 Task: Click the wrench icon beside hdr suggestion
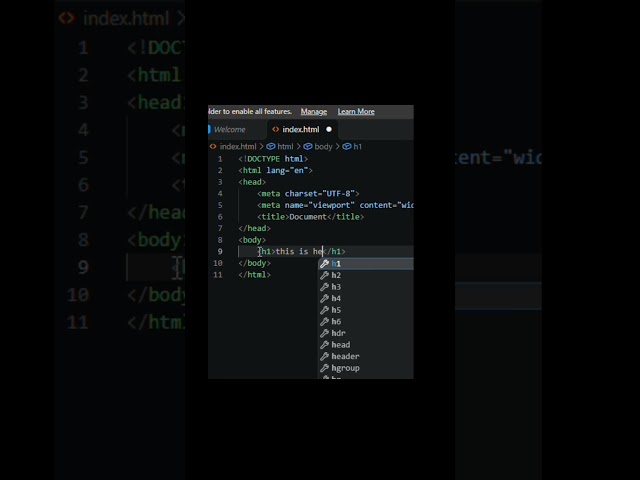[324, 333]
